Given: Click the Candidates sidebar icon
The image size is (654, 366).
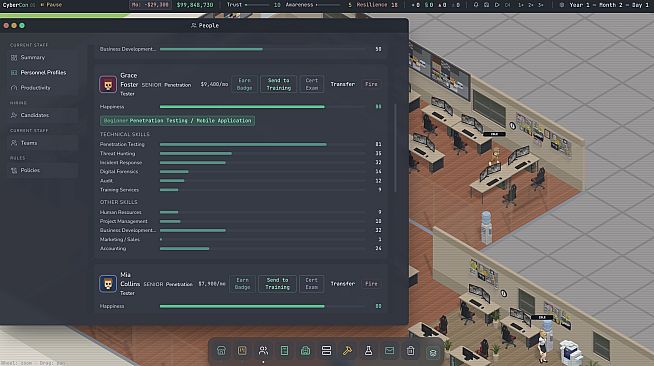Looking at the screenshot, I should [x=14, y=115].
